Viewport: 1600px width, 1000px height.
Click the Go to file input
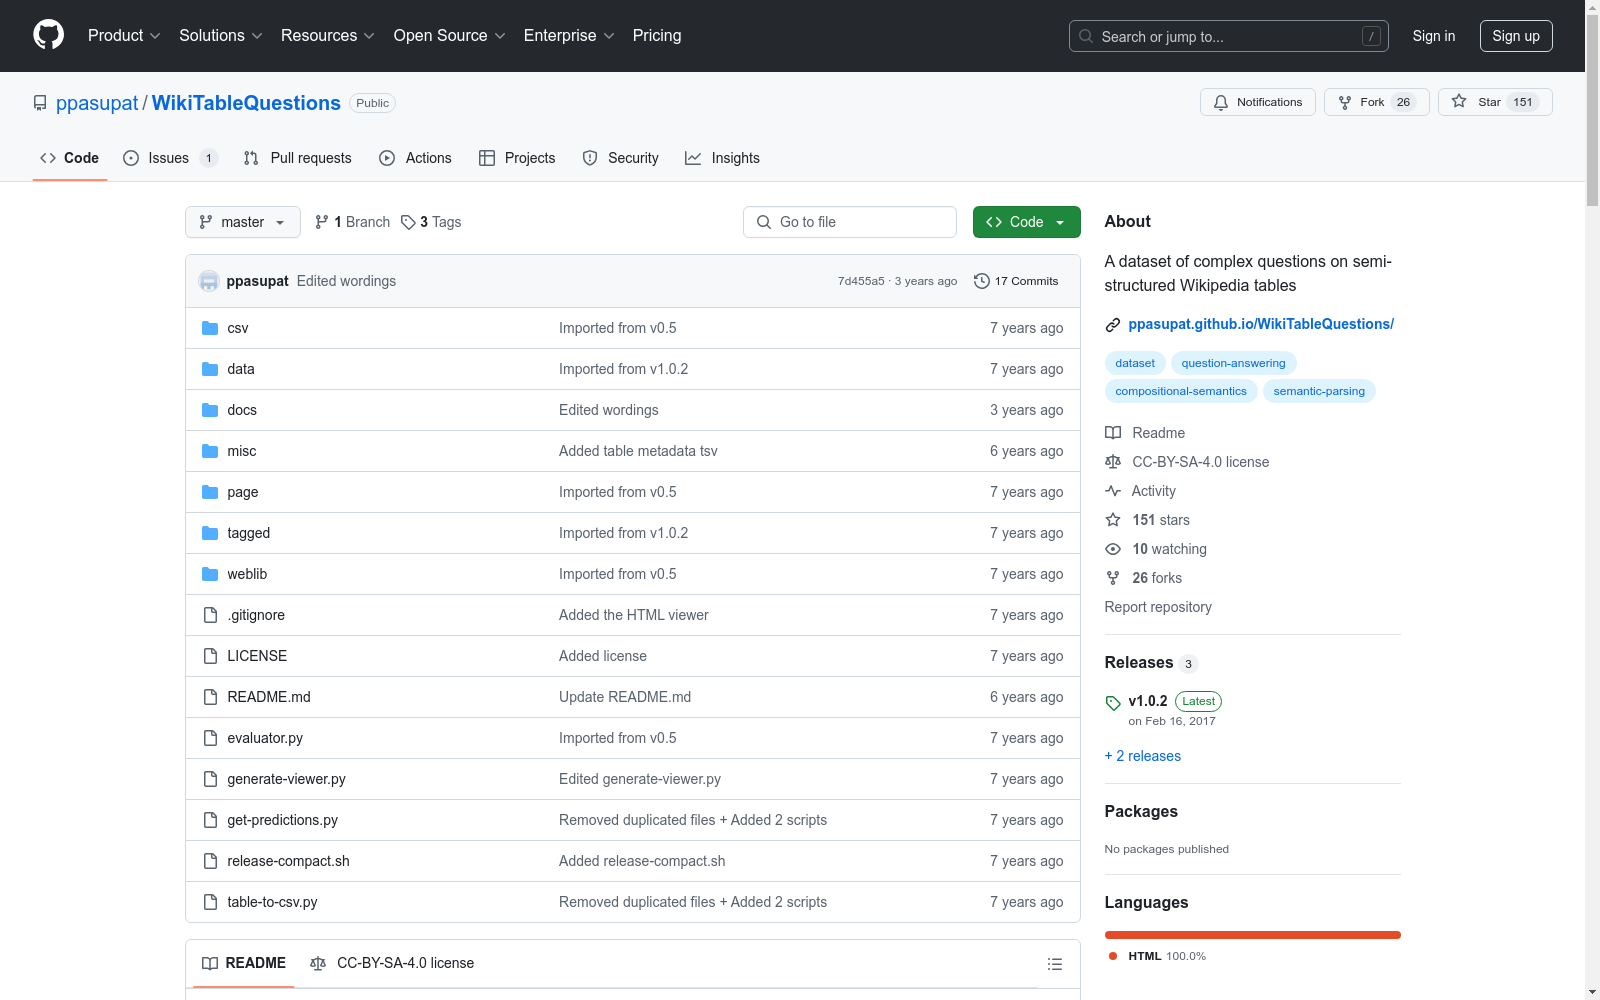(x=850, y=222)
